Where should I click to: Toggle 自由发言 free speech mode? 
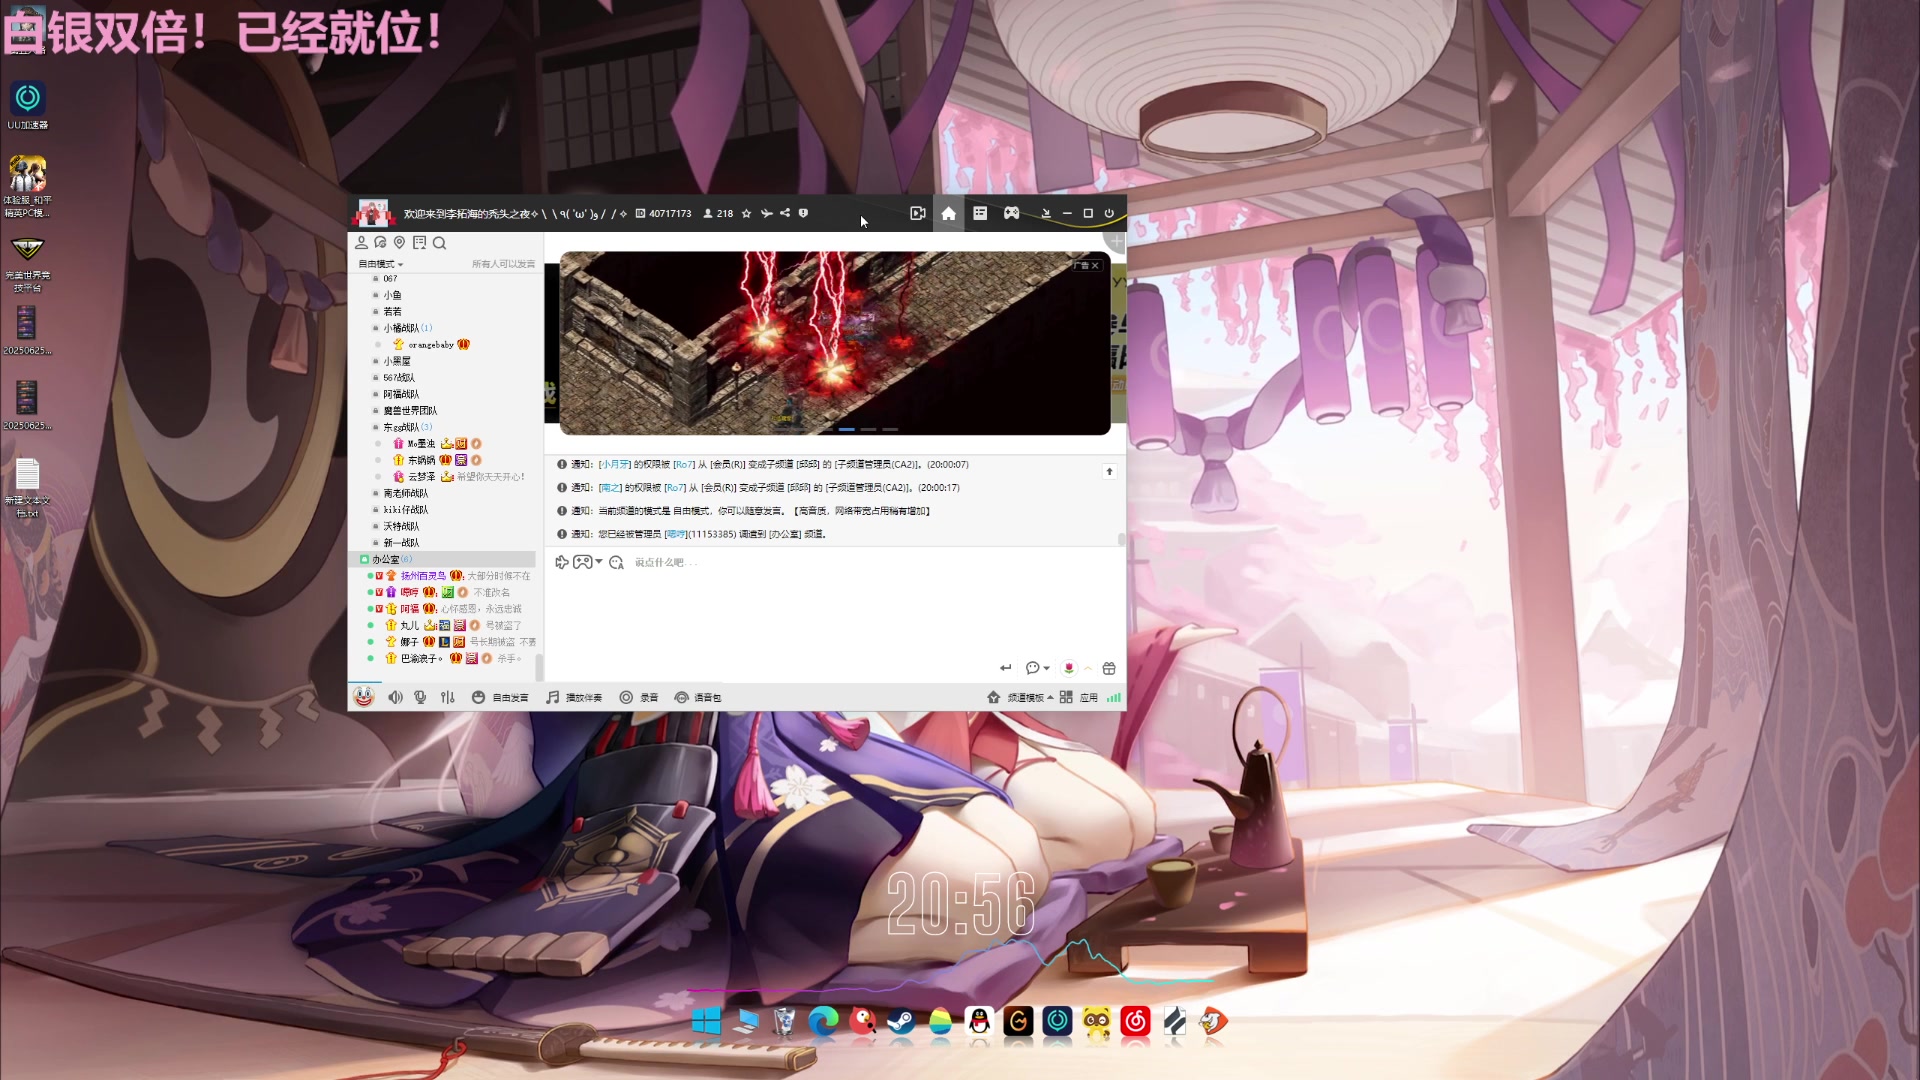(500, 697)
